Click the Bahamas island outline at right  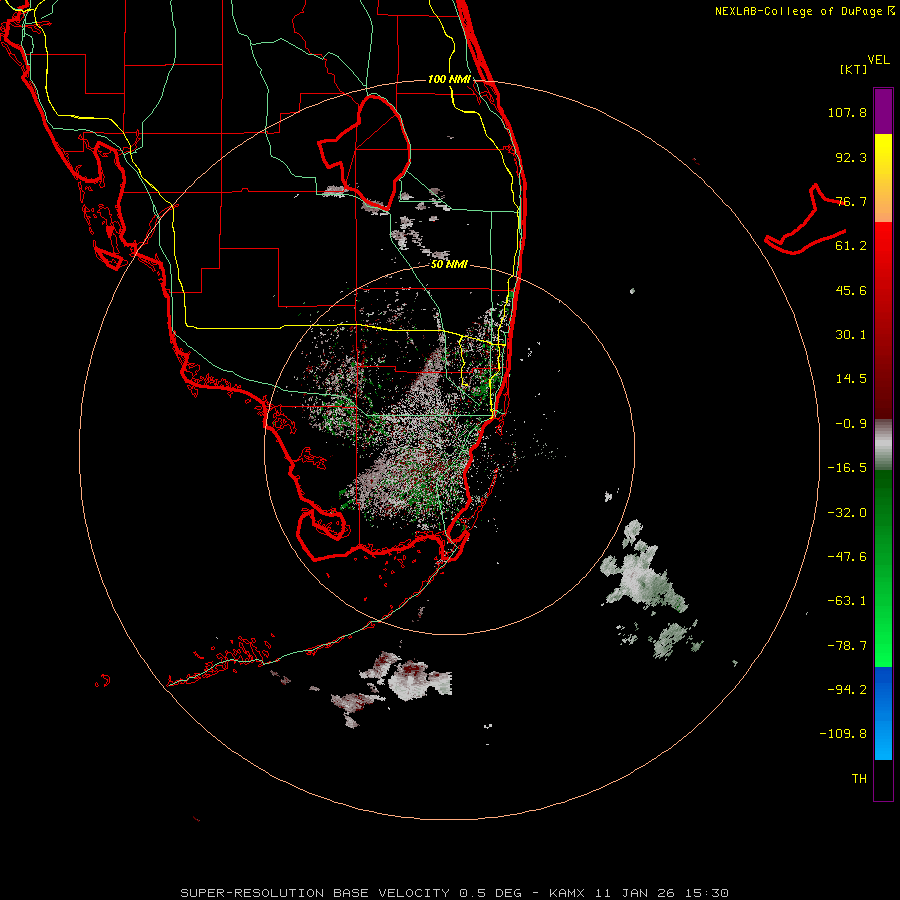coord(806,221)
